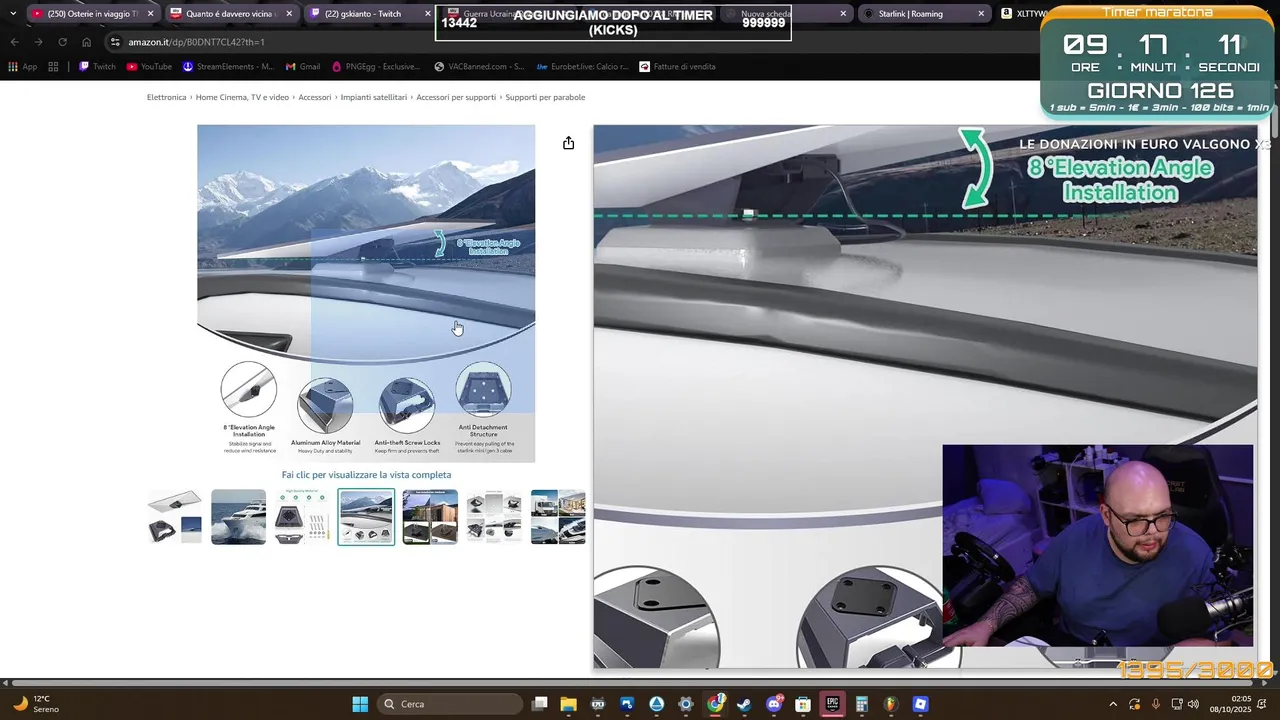Open the VACBanned.com bookmark
Viewport: 1280px width, 720px height.
479,67
